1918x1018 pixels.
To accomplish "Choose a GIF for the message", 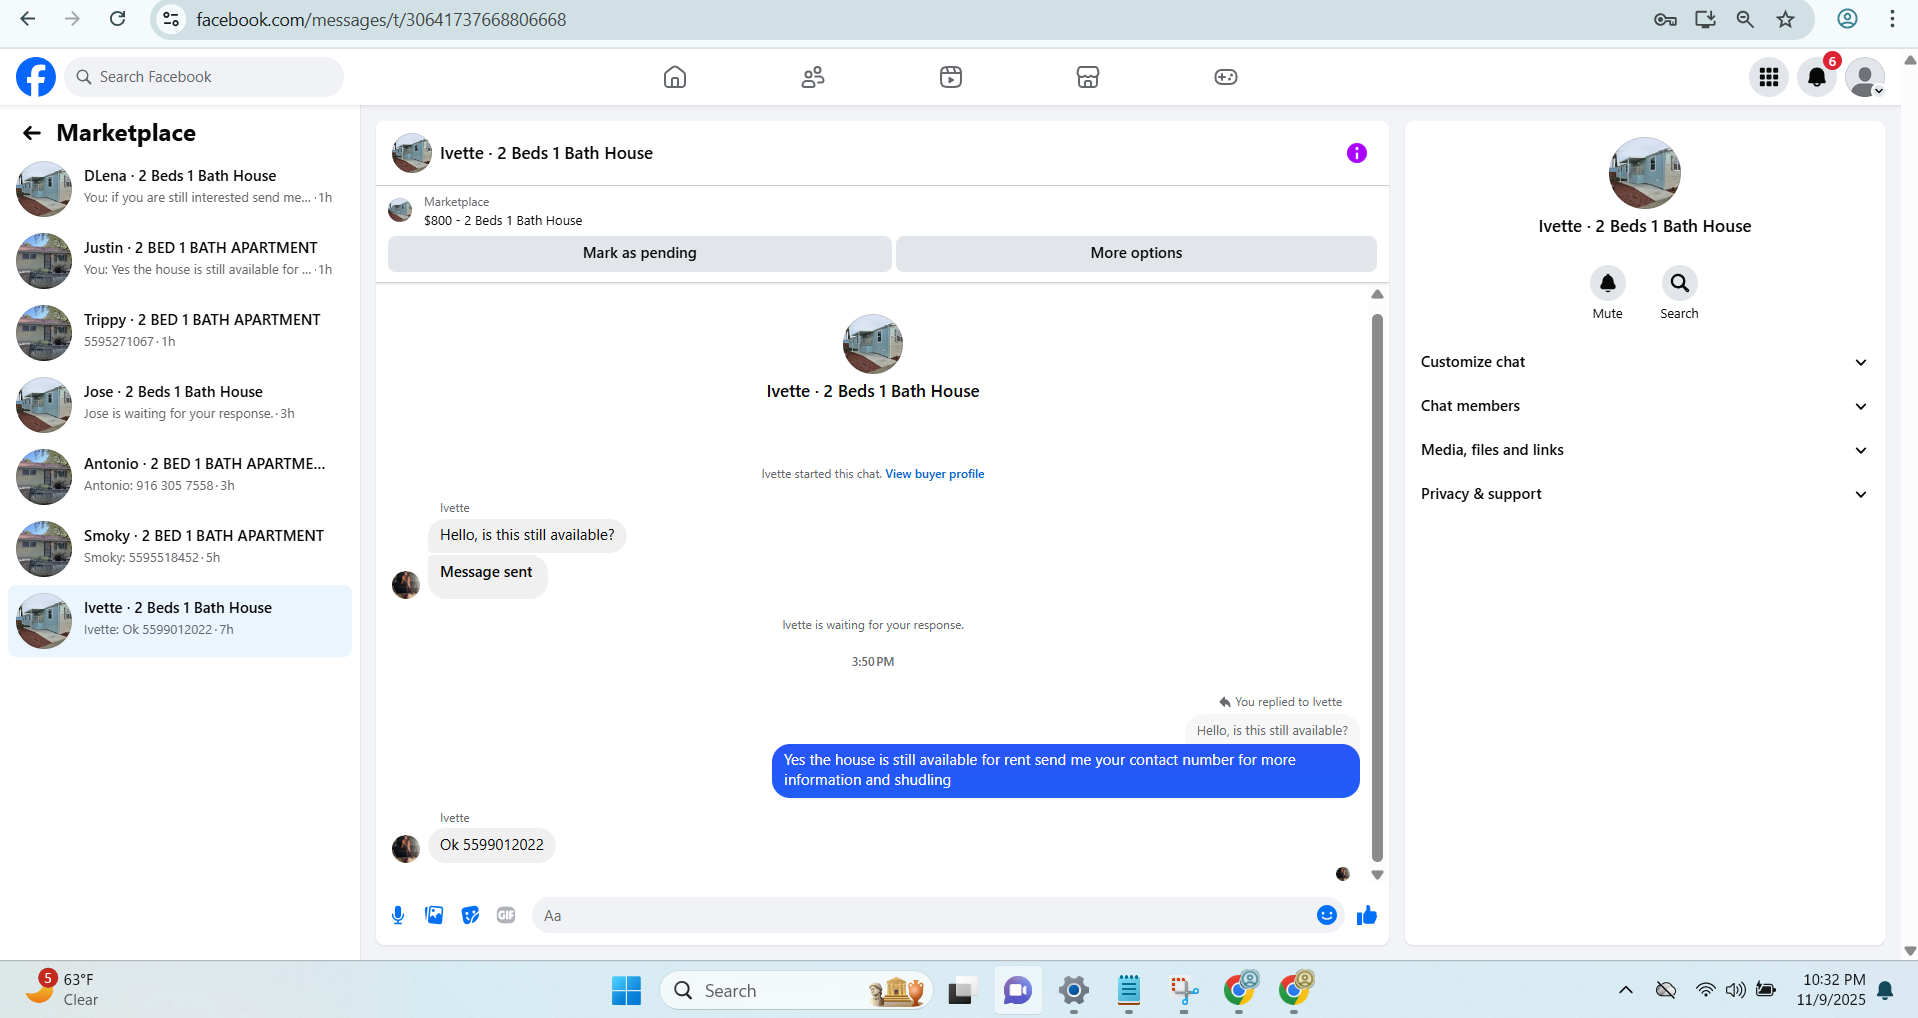I will pos(506,915).
